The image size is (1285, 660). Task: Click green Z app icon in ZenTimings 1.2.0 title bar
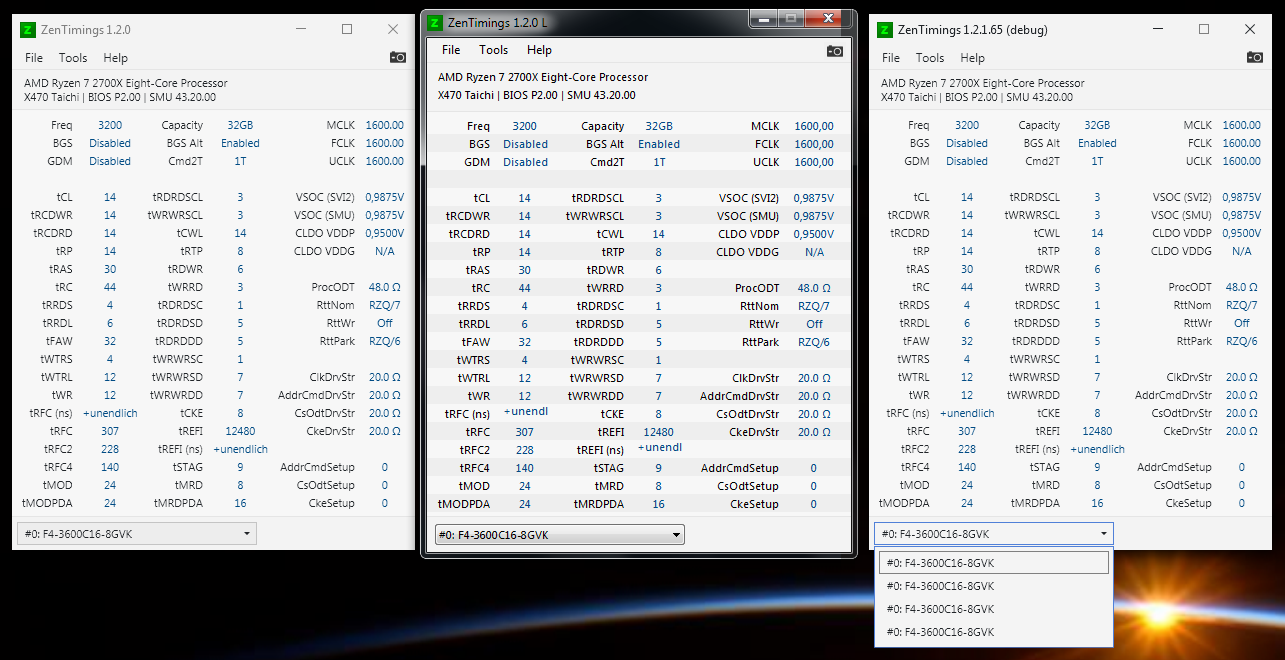pos(27,30)
